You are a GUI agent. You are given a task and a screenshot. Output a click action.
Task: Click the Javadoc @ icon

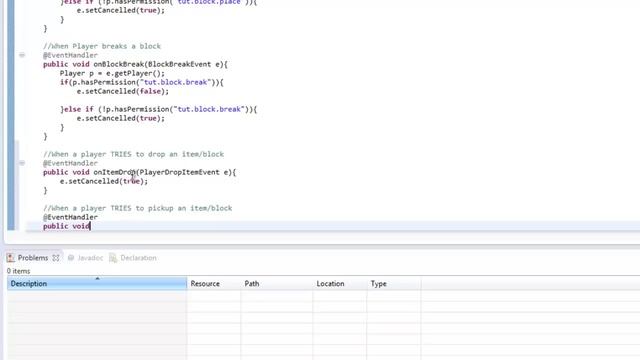coord(71,258)
